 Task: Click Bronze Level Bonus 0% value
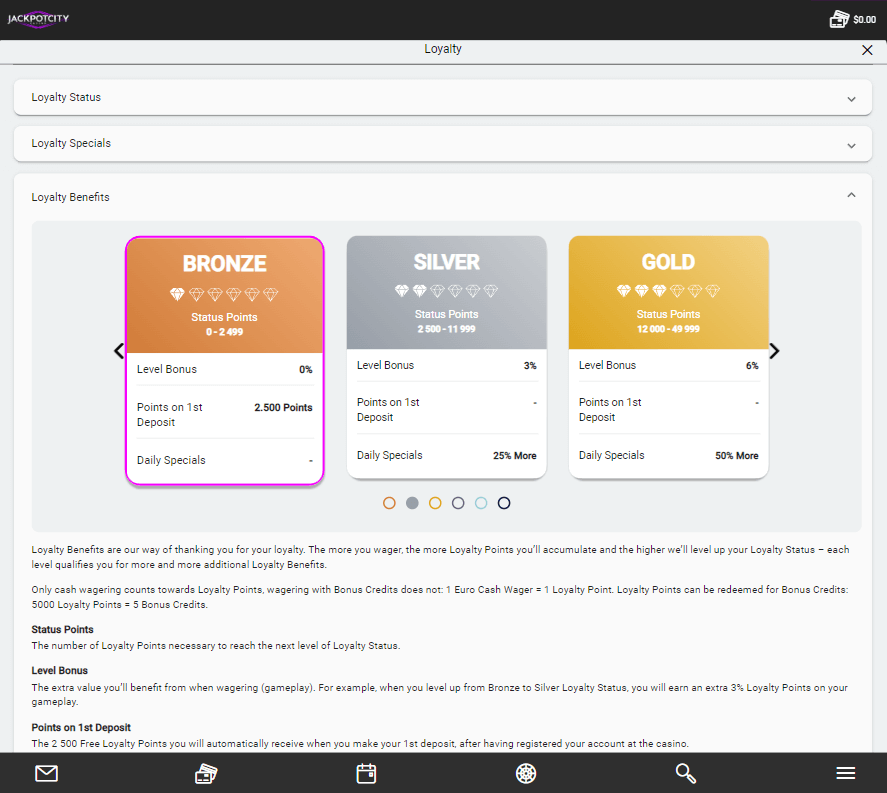305,369
